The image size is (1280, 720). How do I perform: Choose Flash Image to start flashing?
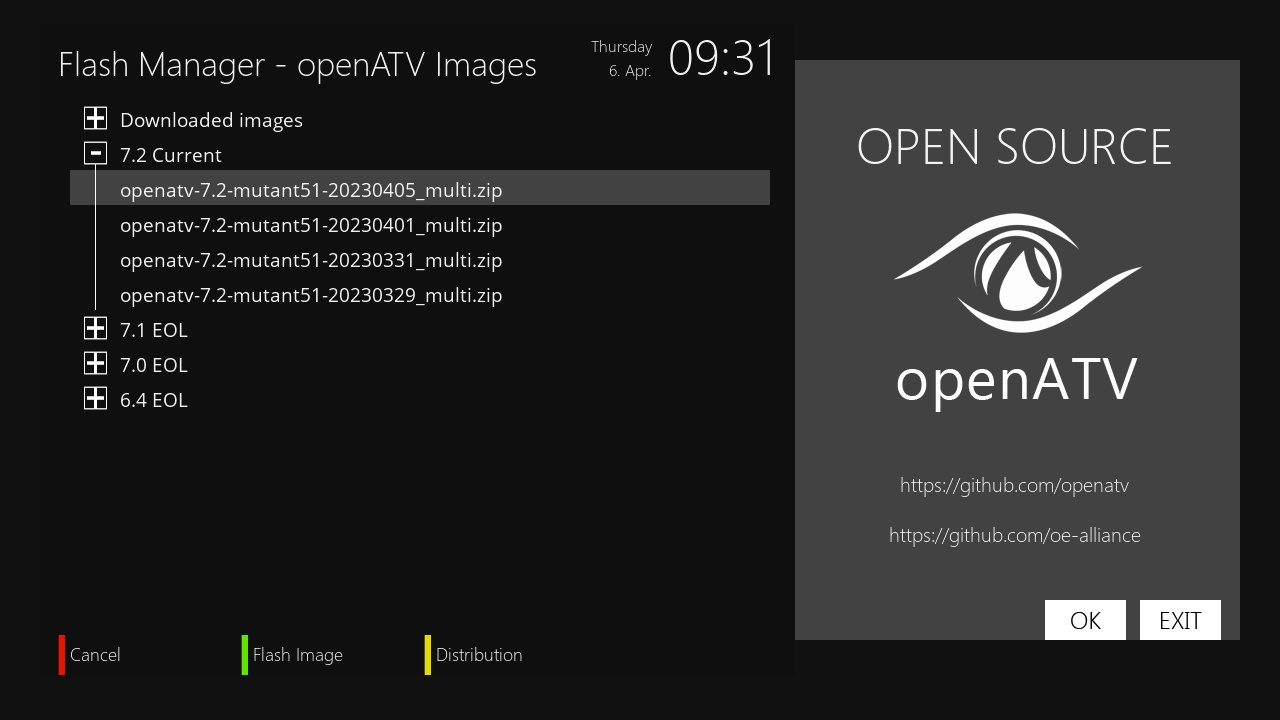(297, 655)
